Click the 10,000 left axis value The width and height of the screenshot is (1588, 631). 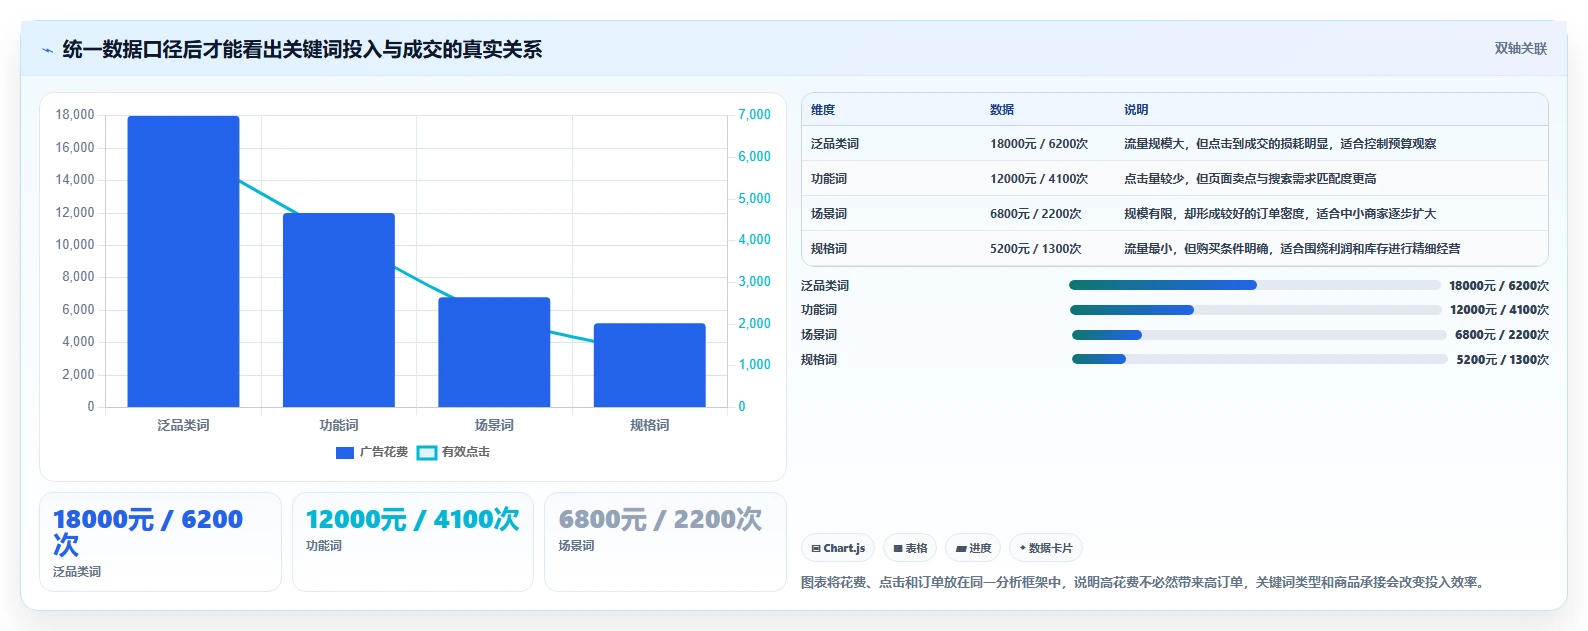coord(75,245)
